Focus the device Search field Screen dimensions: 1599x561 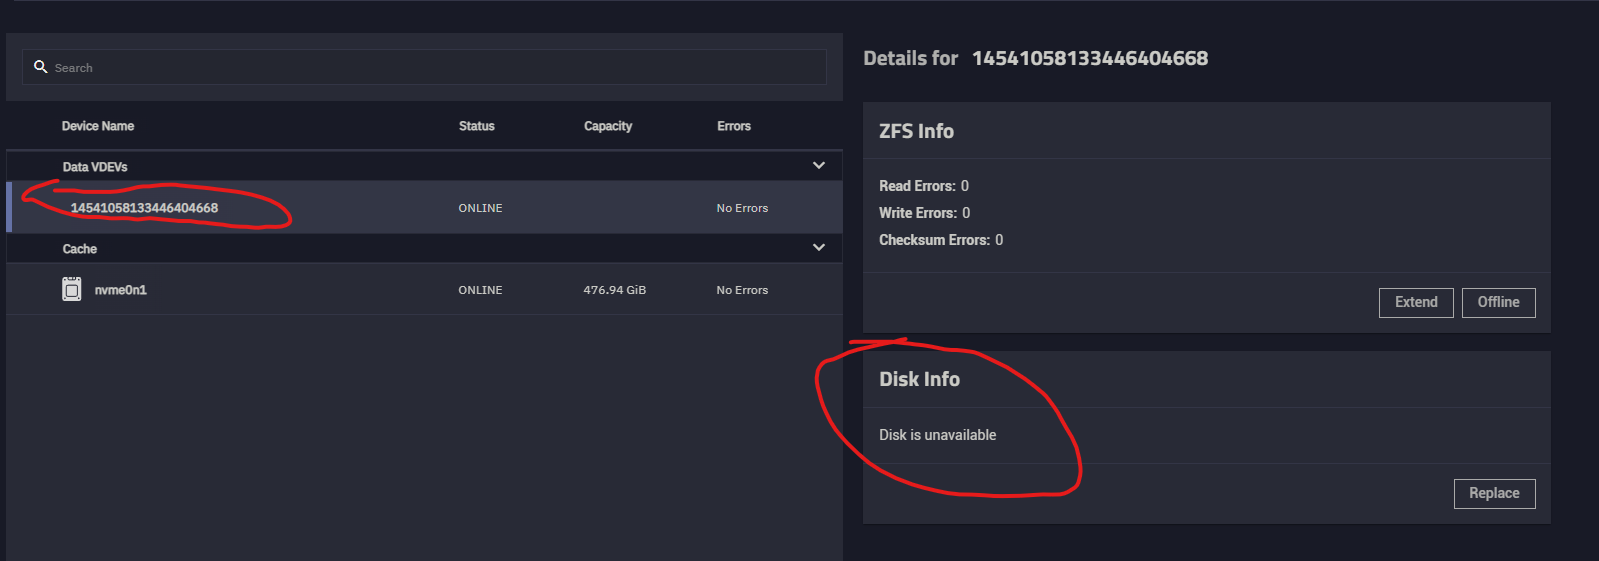430,68
